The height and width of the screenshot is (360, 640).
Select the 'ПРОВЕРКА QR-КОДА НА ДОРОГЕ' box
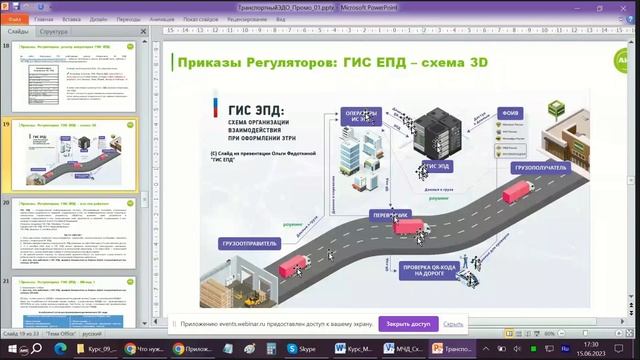429,271
